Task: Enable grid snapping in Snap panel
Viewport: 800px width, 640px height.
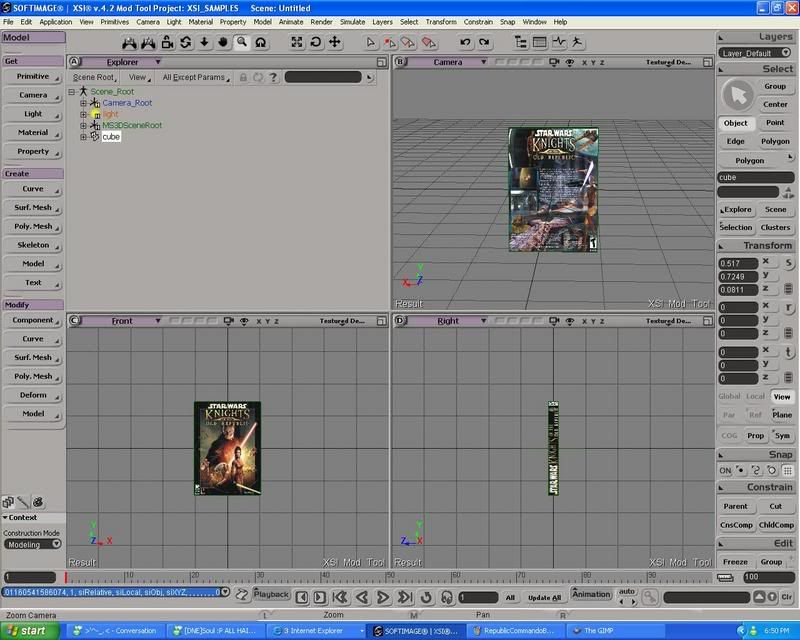Action: pyautogui.click(x=788, y=471)
